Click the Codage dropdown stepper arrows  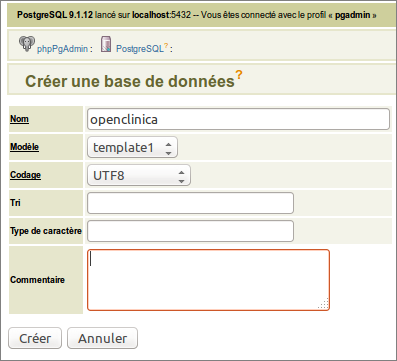(181, 176)
